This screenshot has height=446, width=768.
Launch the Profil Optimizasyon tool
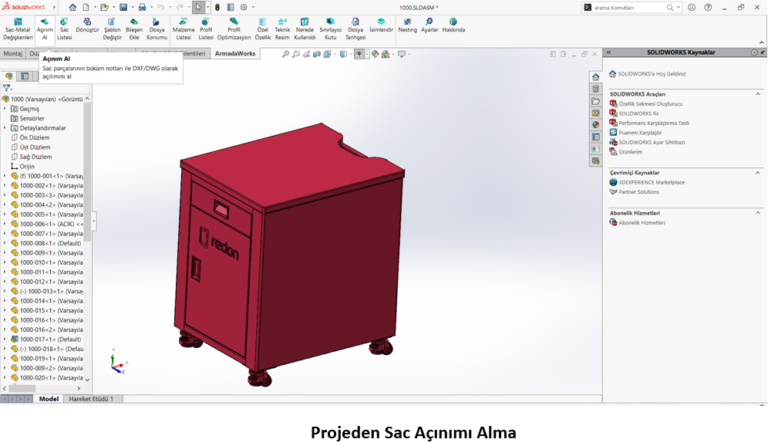click(234, 26)
